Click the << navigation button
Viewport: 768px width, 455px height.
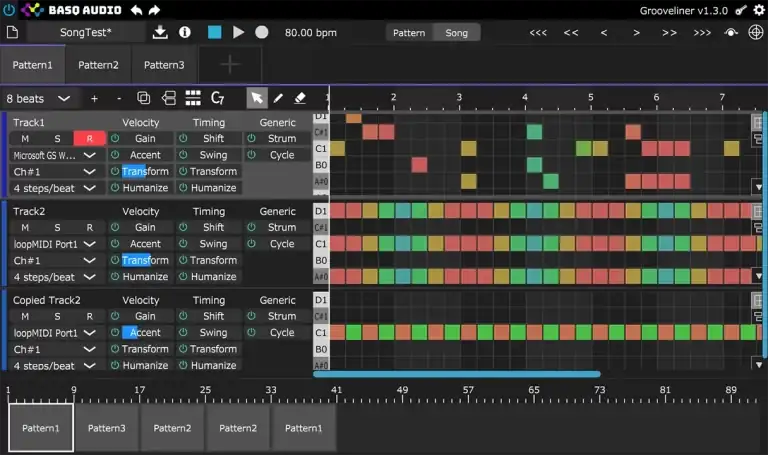coord(571,33)
